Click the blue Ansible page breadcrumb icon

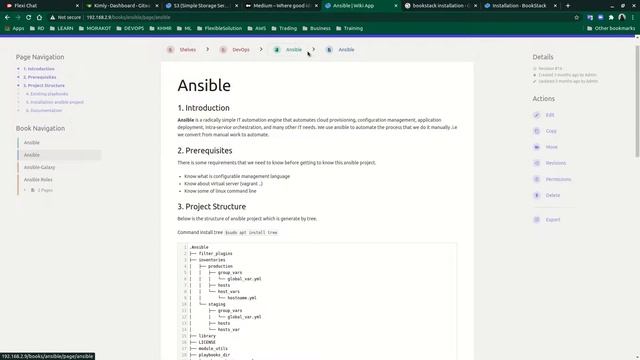pos(329,50)
